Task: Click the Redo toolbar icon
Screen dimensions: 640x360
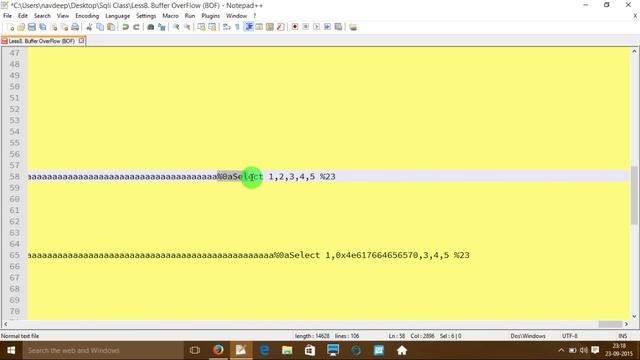Action: pos(136,27)
